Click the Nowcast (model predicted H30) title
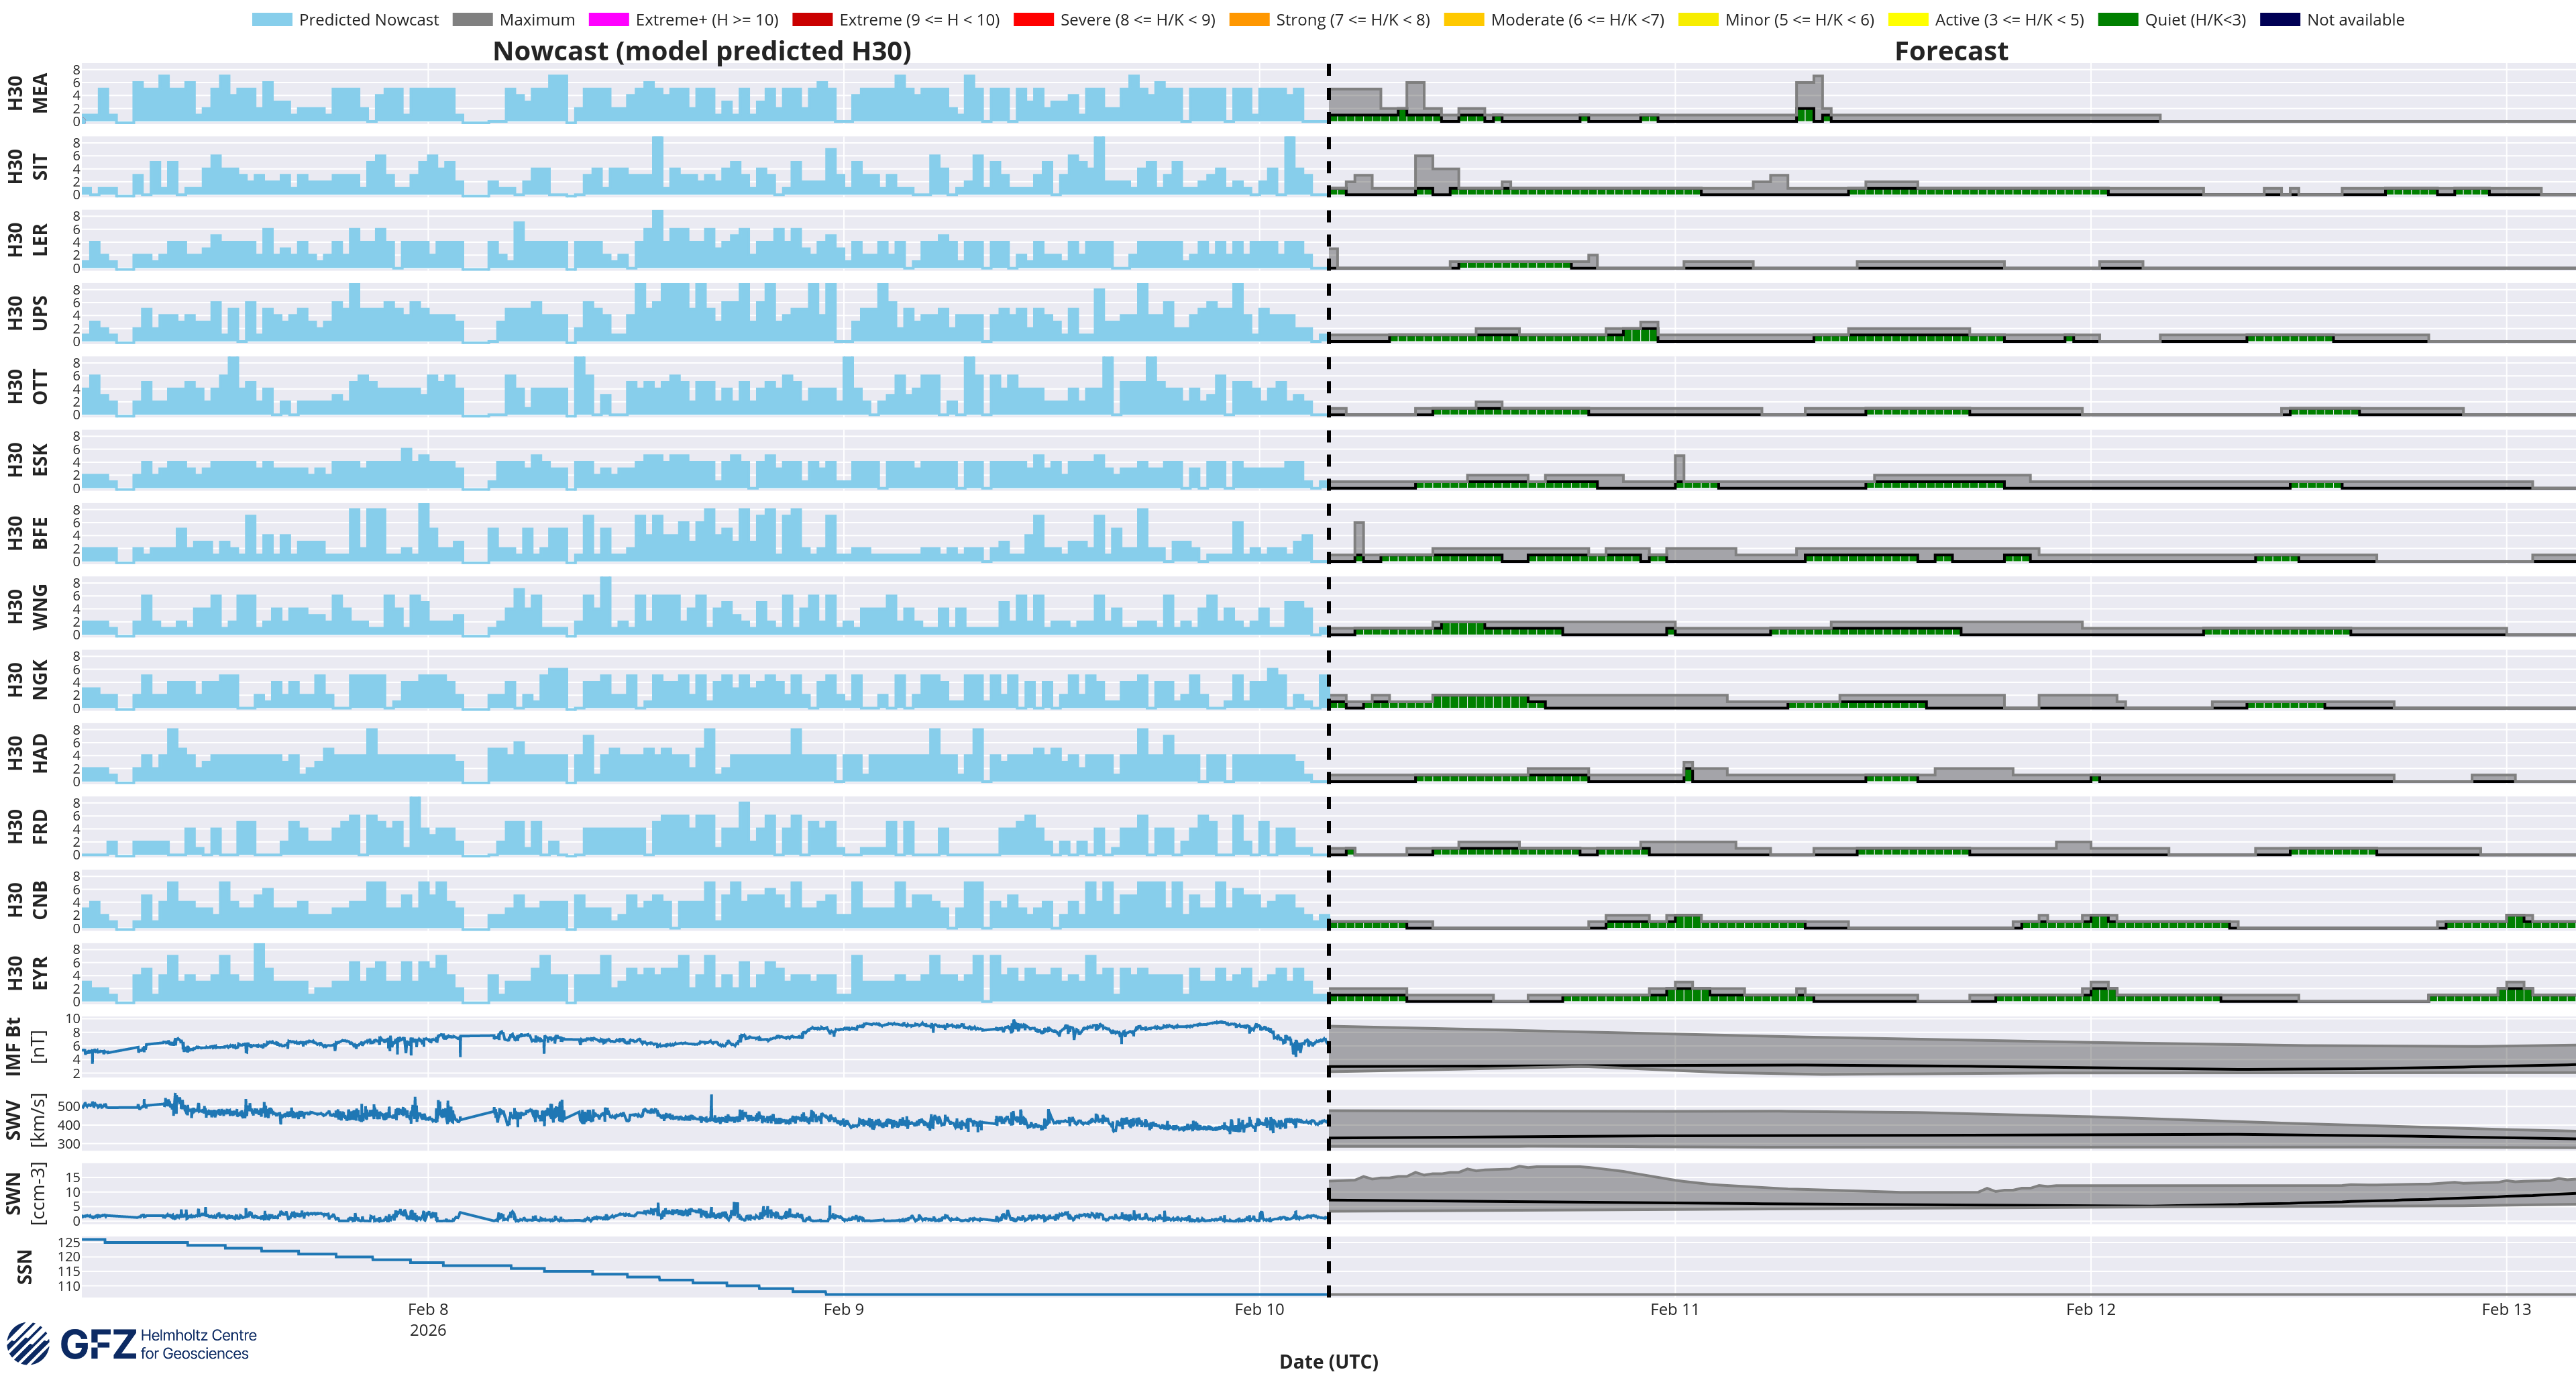The image size is (2576, 1374). [702, 51]
